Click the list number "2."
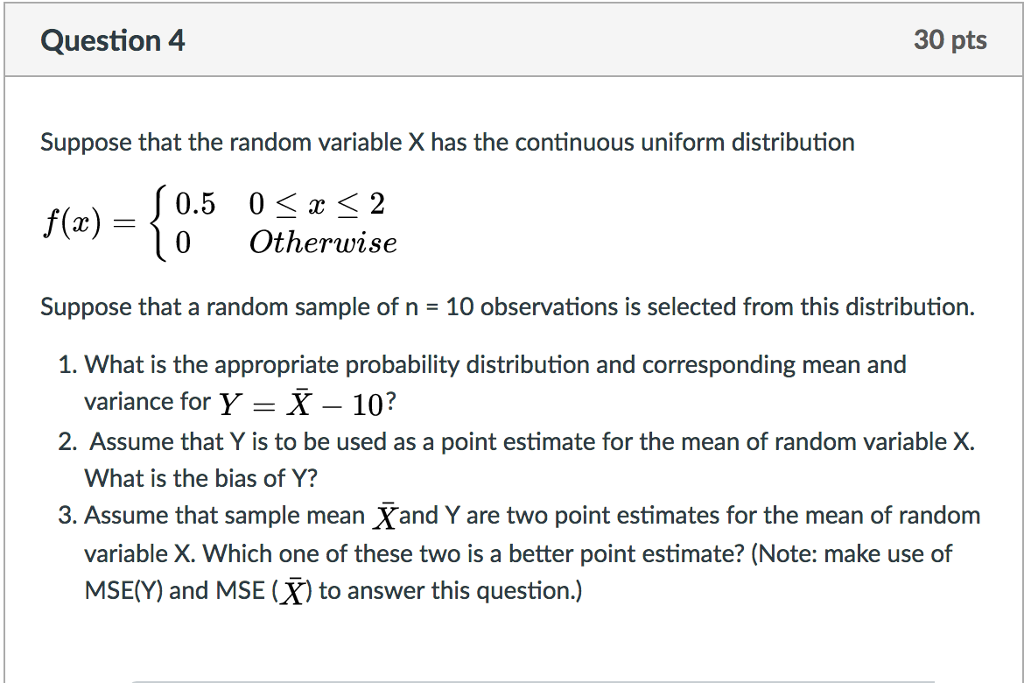Image resolution: width=1024 pixels, height=683 pixels. pos(67,442)
